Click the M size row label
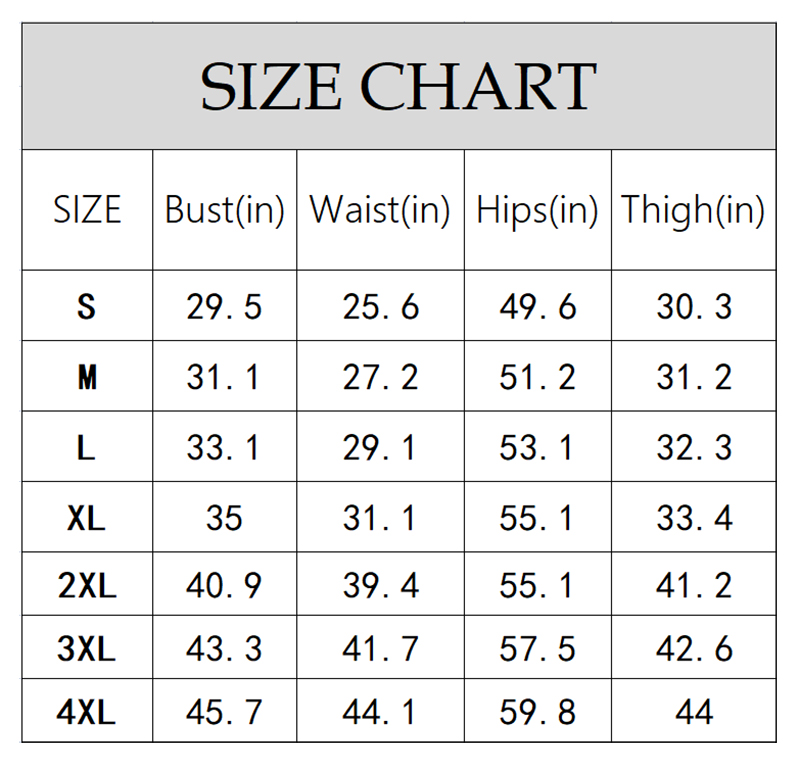Screen dimensions: 800x773 87,376
